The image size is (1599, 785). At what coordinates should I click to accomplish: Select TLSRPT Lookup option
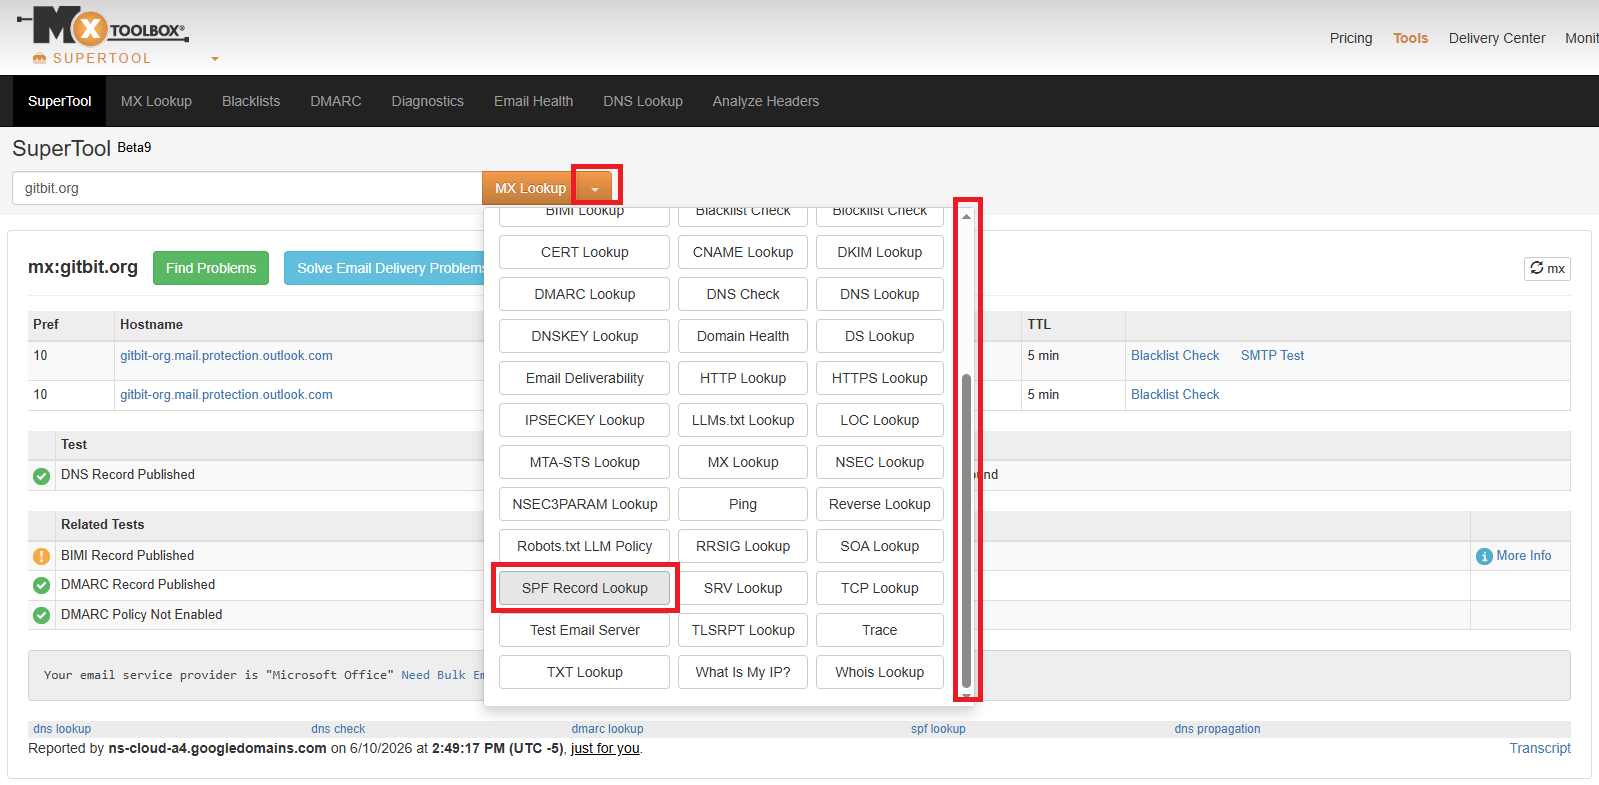(x=743, y=630)
